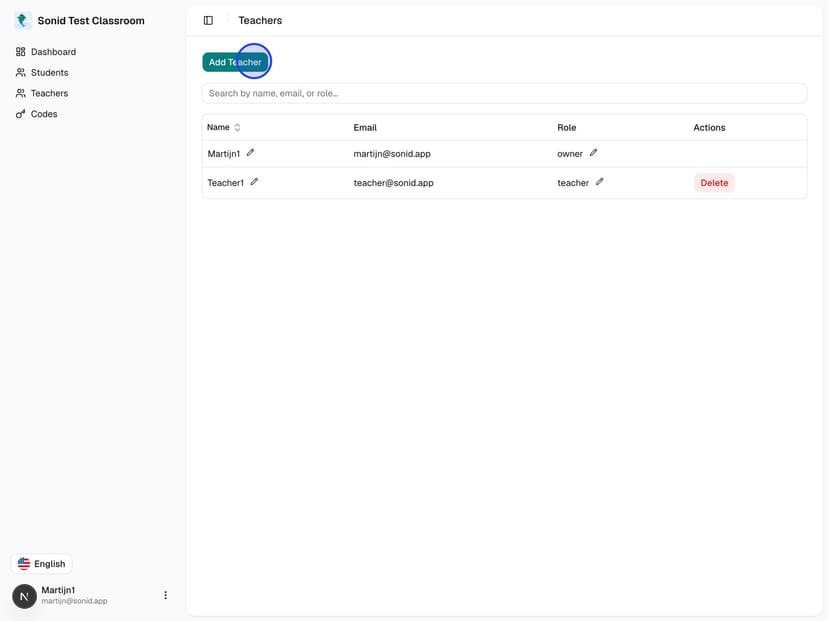Click the Role column header

[x=567, y=127]
